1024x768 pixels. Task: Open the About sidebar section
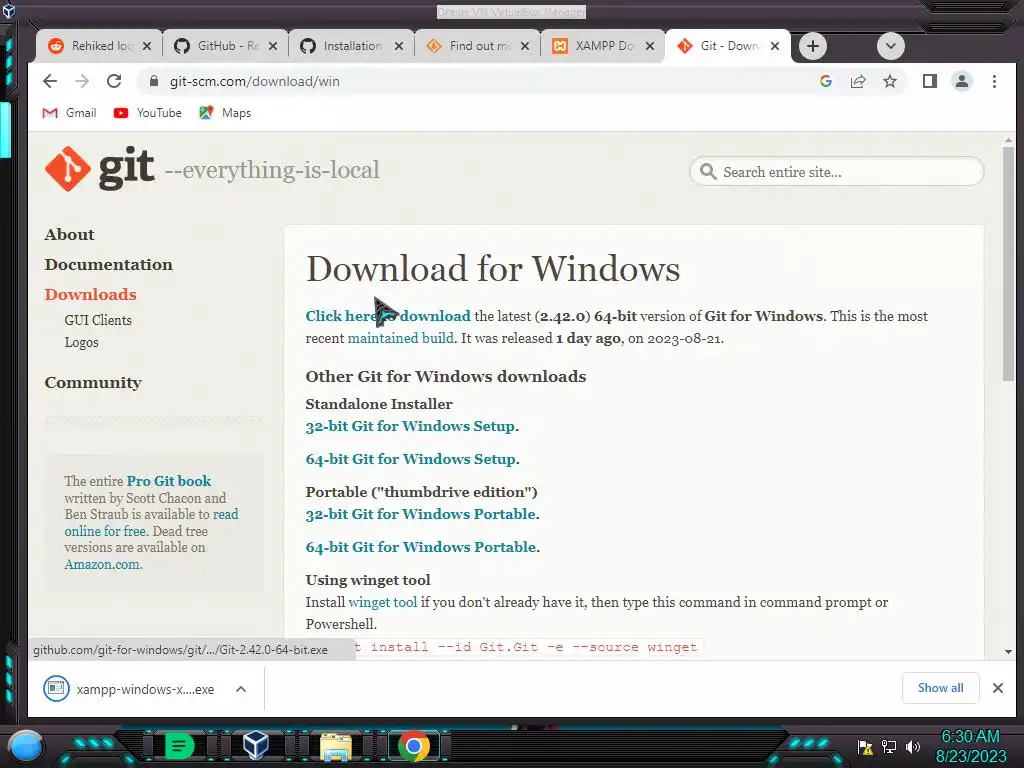[69, 234]
